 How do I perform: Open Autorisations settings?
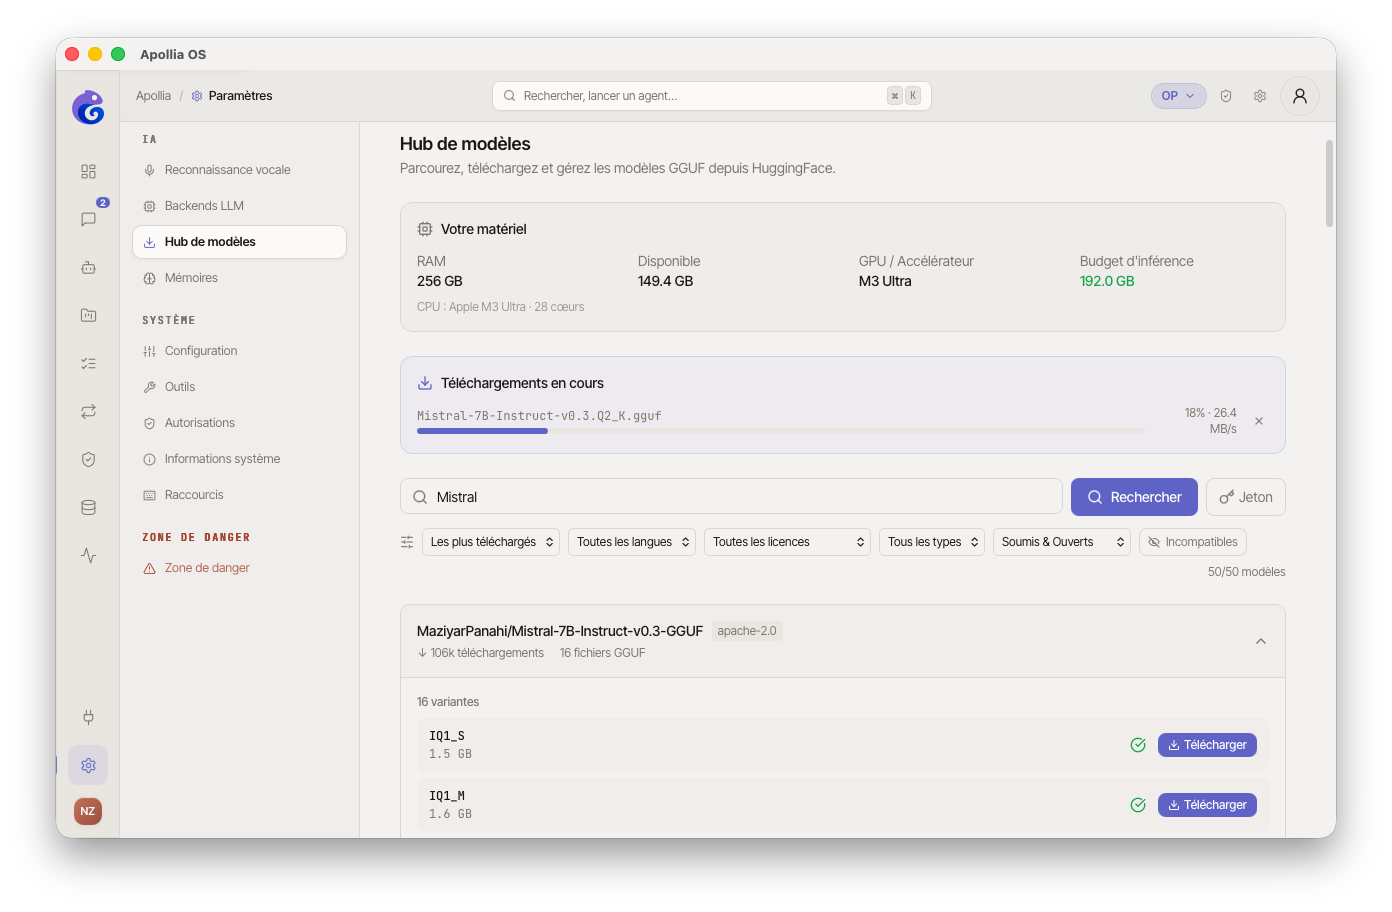239,423
